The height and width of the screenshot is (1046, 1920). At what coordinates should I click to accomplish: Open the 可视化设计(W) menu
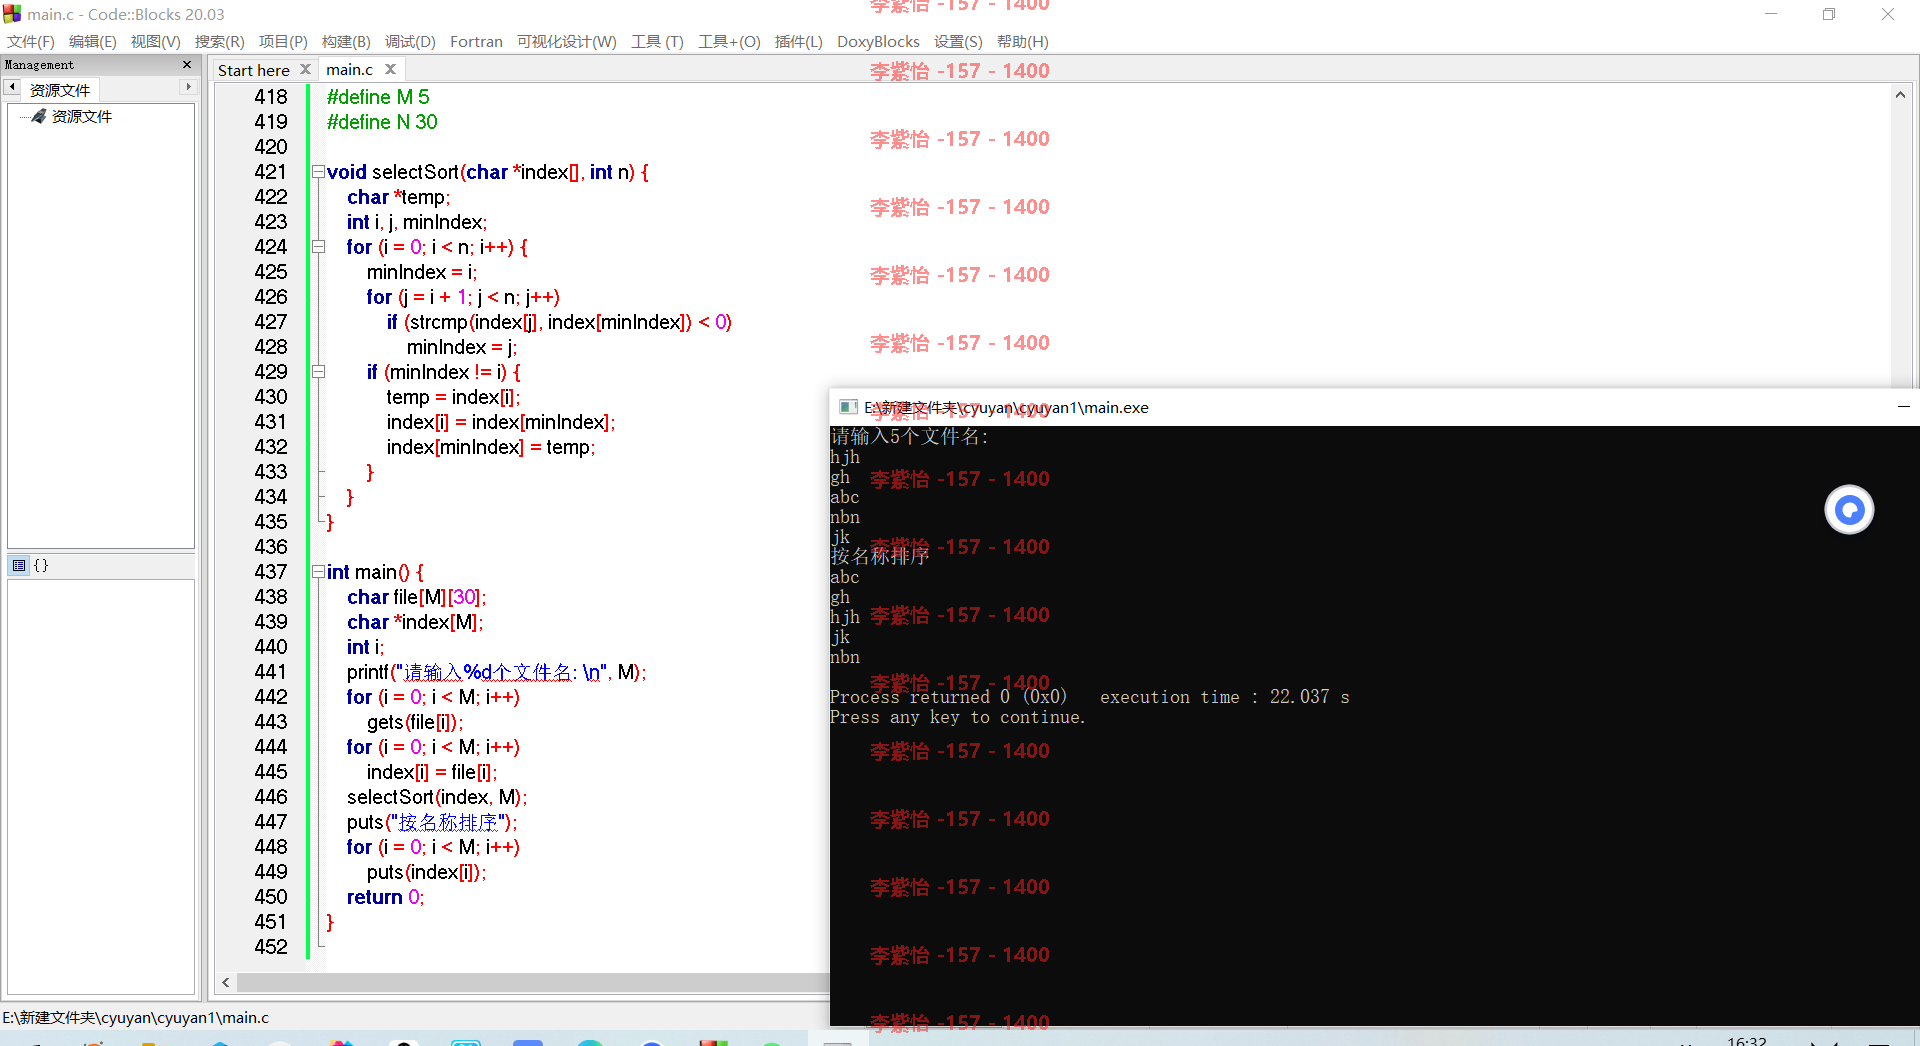click(x=566, y=42)
